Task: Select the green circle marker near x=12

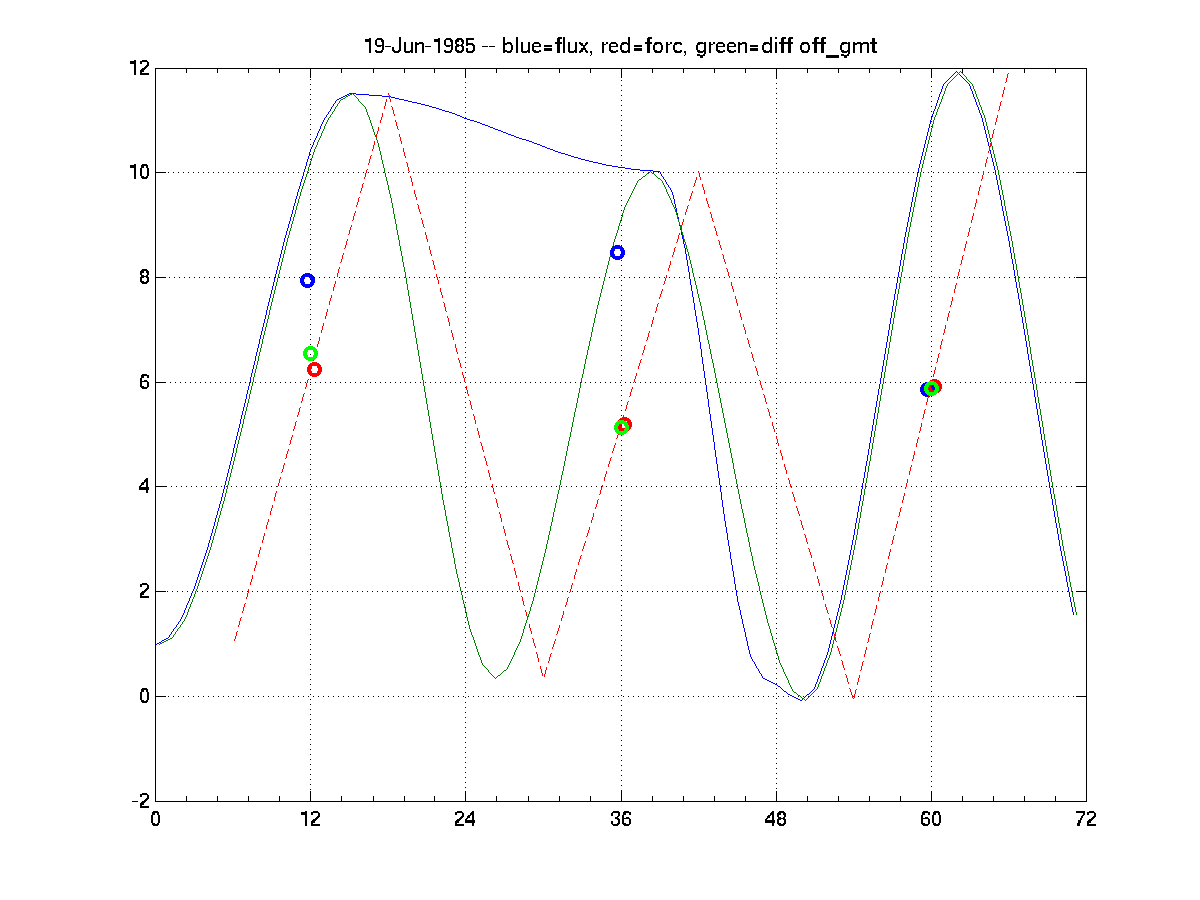Action: coord(310,354)
